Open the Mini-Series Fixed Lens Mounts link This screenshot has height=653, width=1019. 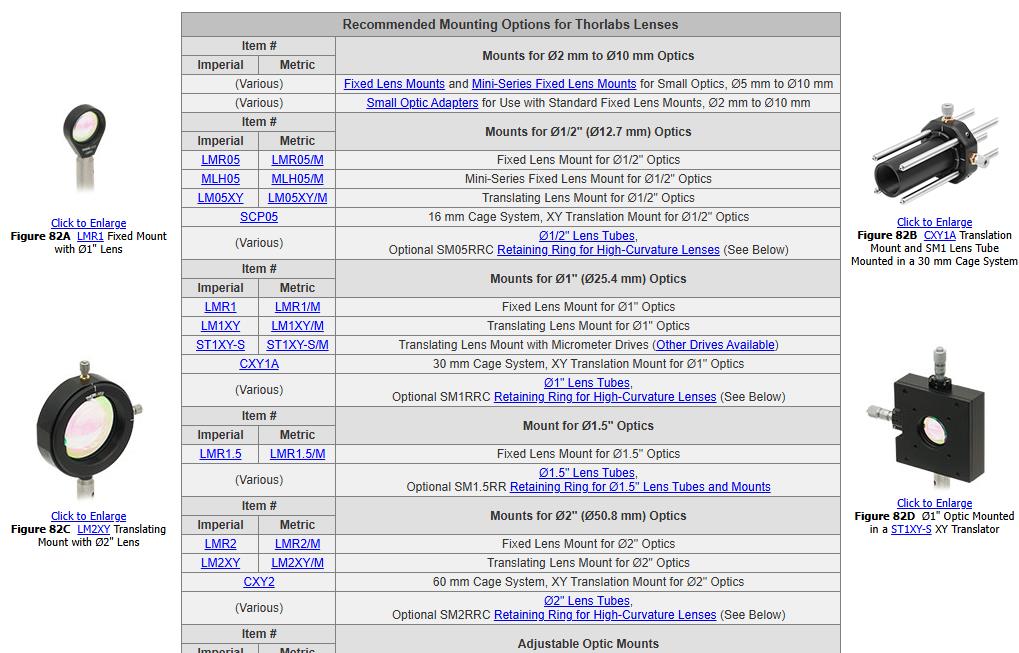click(554, 84)
